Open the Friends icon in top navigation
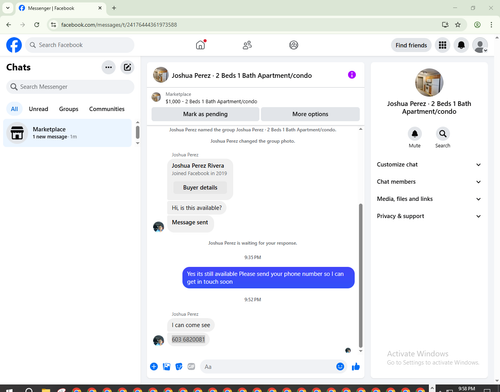Screen dimensions: 500x392 [x=247, y=45]
